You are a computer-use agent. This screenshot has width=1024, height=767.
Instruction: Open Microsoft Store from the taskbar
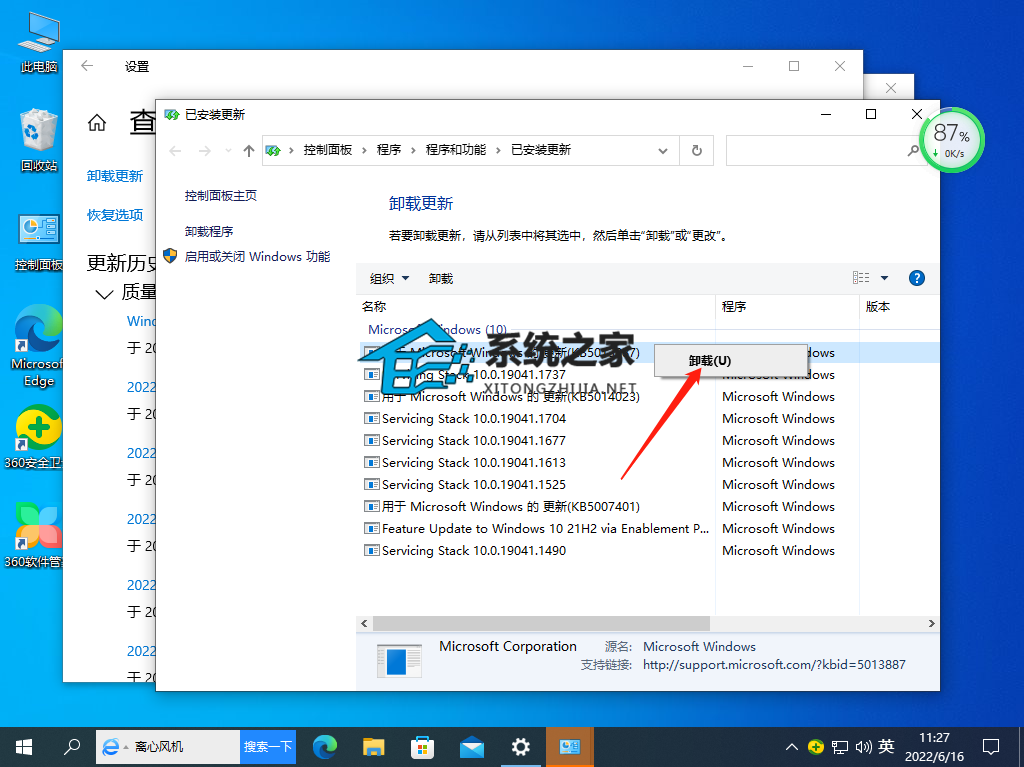tap(422, 746)
